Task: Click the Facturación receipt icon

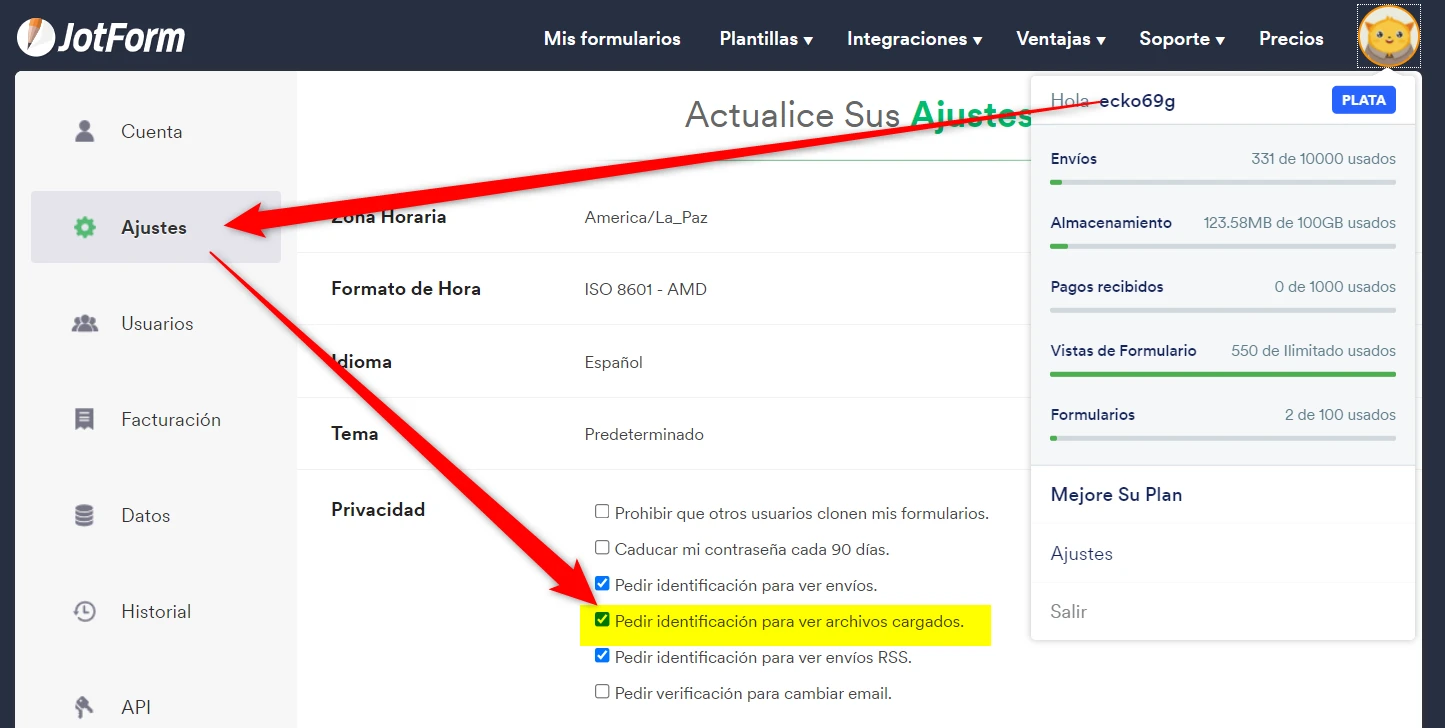Action: coord(85,419)
